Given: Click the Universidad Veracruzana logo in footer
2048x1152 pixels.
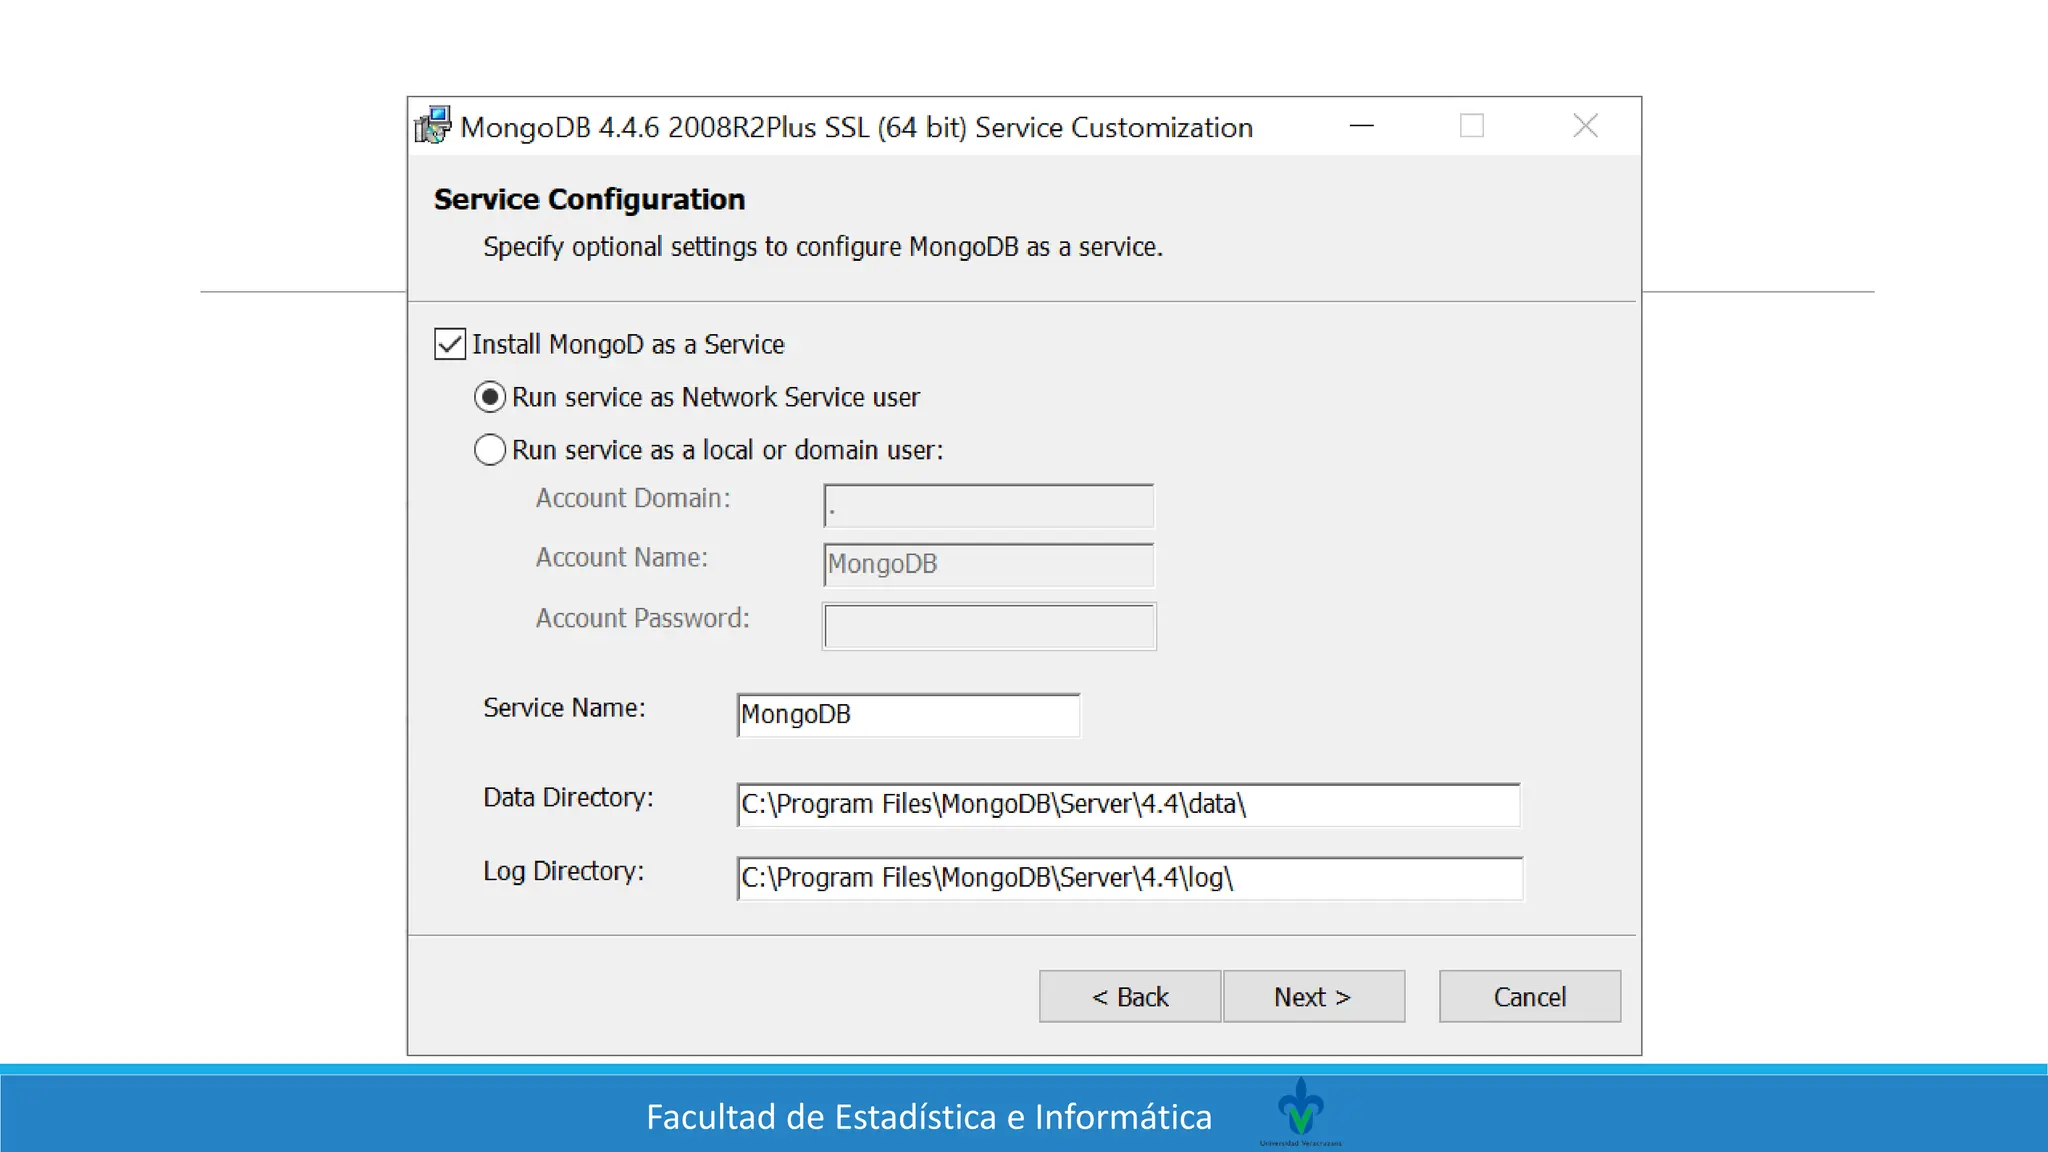Looking at the screenshot, I should (x=1300, y=1110).
